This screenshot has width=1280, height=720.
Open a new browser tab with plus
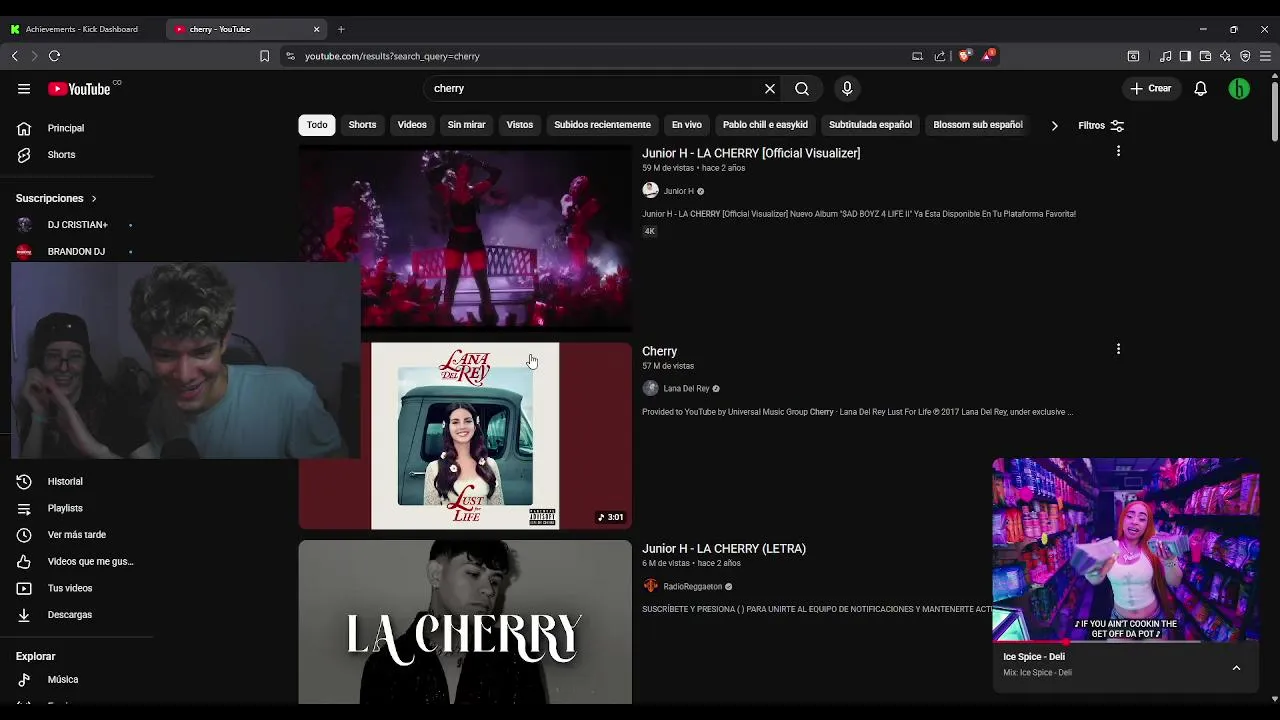click(x=341, y=29)
